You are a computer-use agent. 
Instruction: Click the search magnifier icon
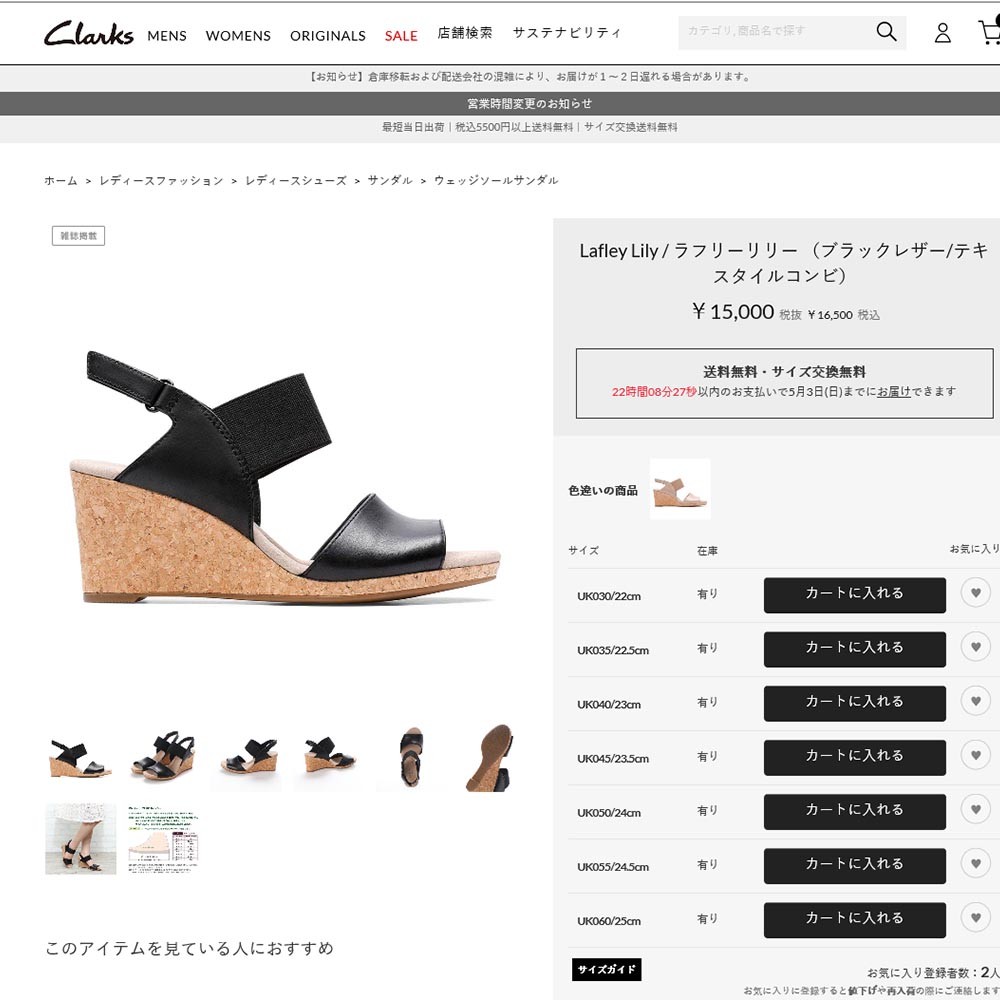[x=886, y=31]
